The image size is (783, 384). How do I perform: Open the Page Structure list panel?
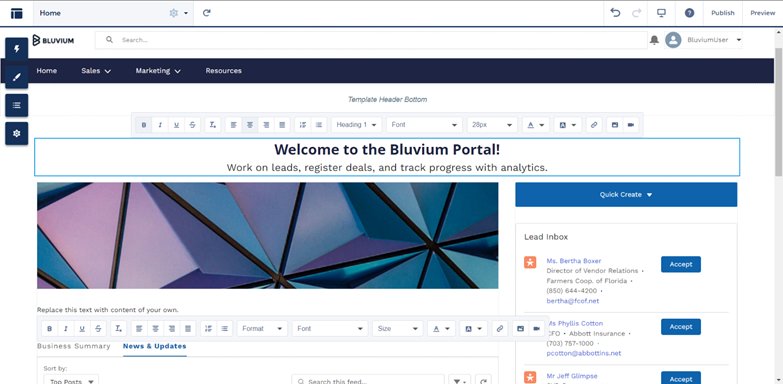click(17, 105)
